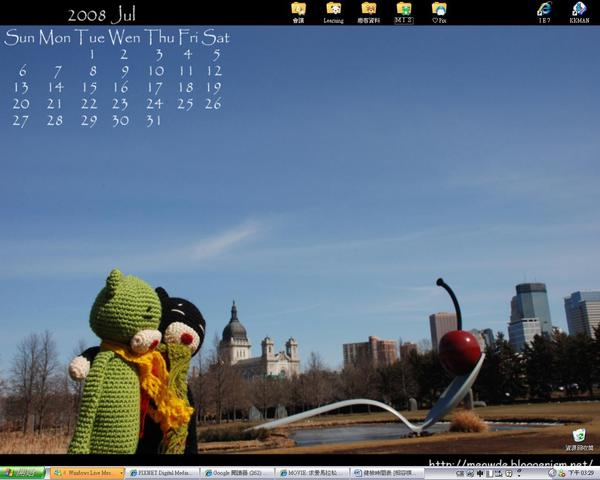
Task: Select the bear folder between Learning and MTS
Action: pyautogui.click(x=369, y=13)
